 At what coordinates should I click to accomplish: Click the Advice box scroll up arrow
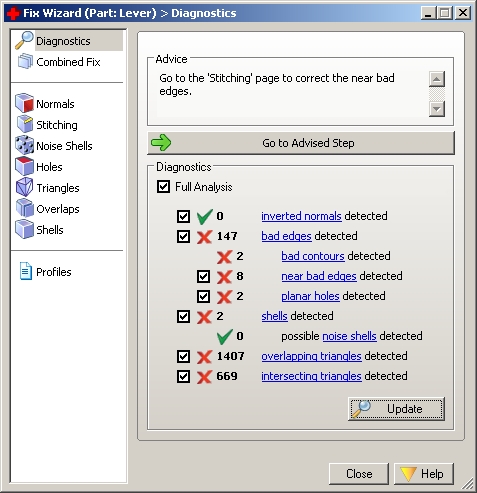click(437, 79)
